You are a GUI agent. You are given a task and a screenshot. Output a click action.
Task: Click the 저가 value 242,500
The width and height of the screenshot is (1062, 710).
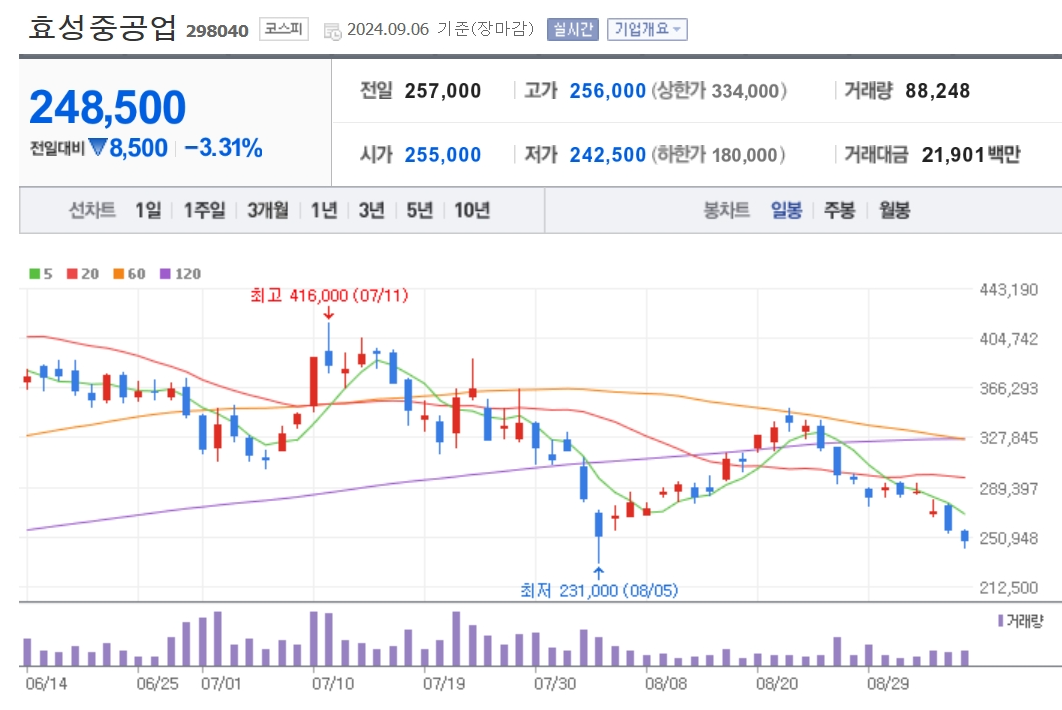pos(608,154)
